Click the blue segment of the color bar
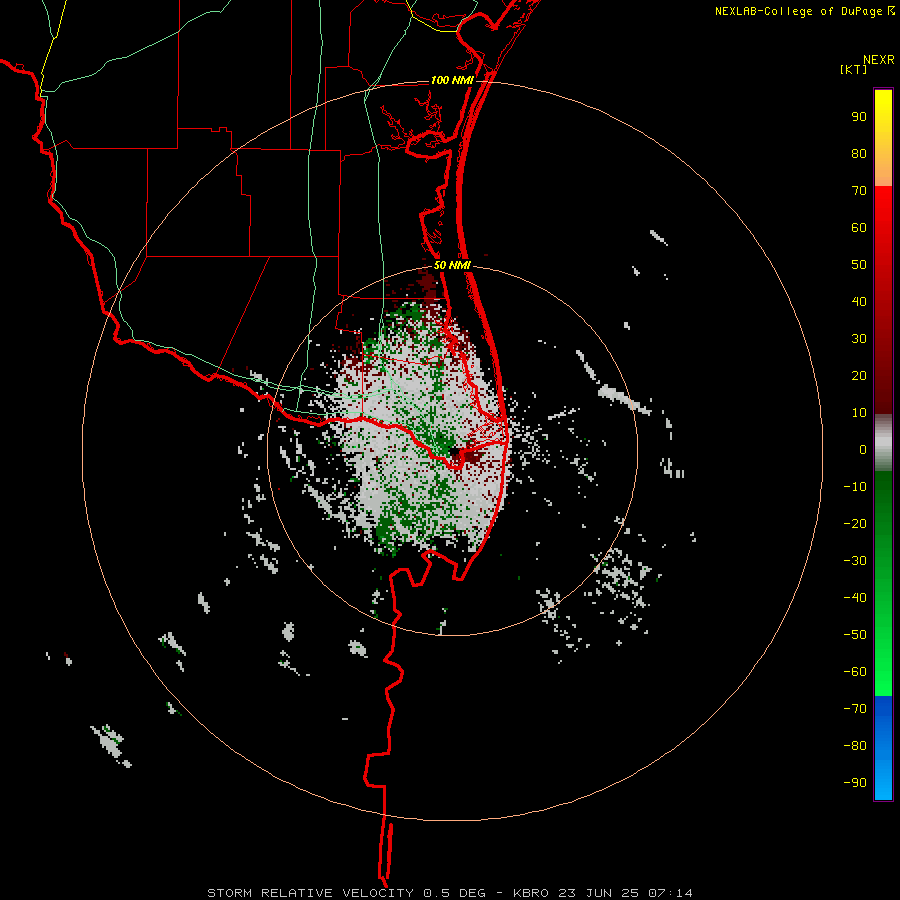This screenshot has height=900, width=900. (883, 748)
